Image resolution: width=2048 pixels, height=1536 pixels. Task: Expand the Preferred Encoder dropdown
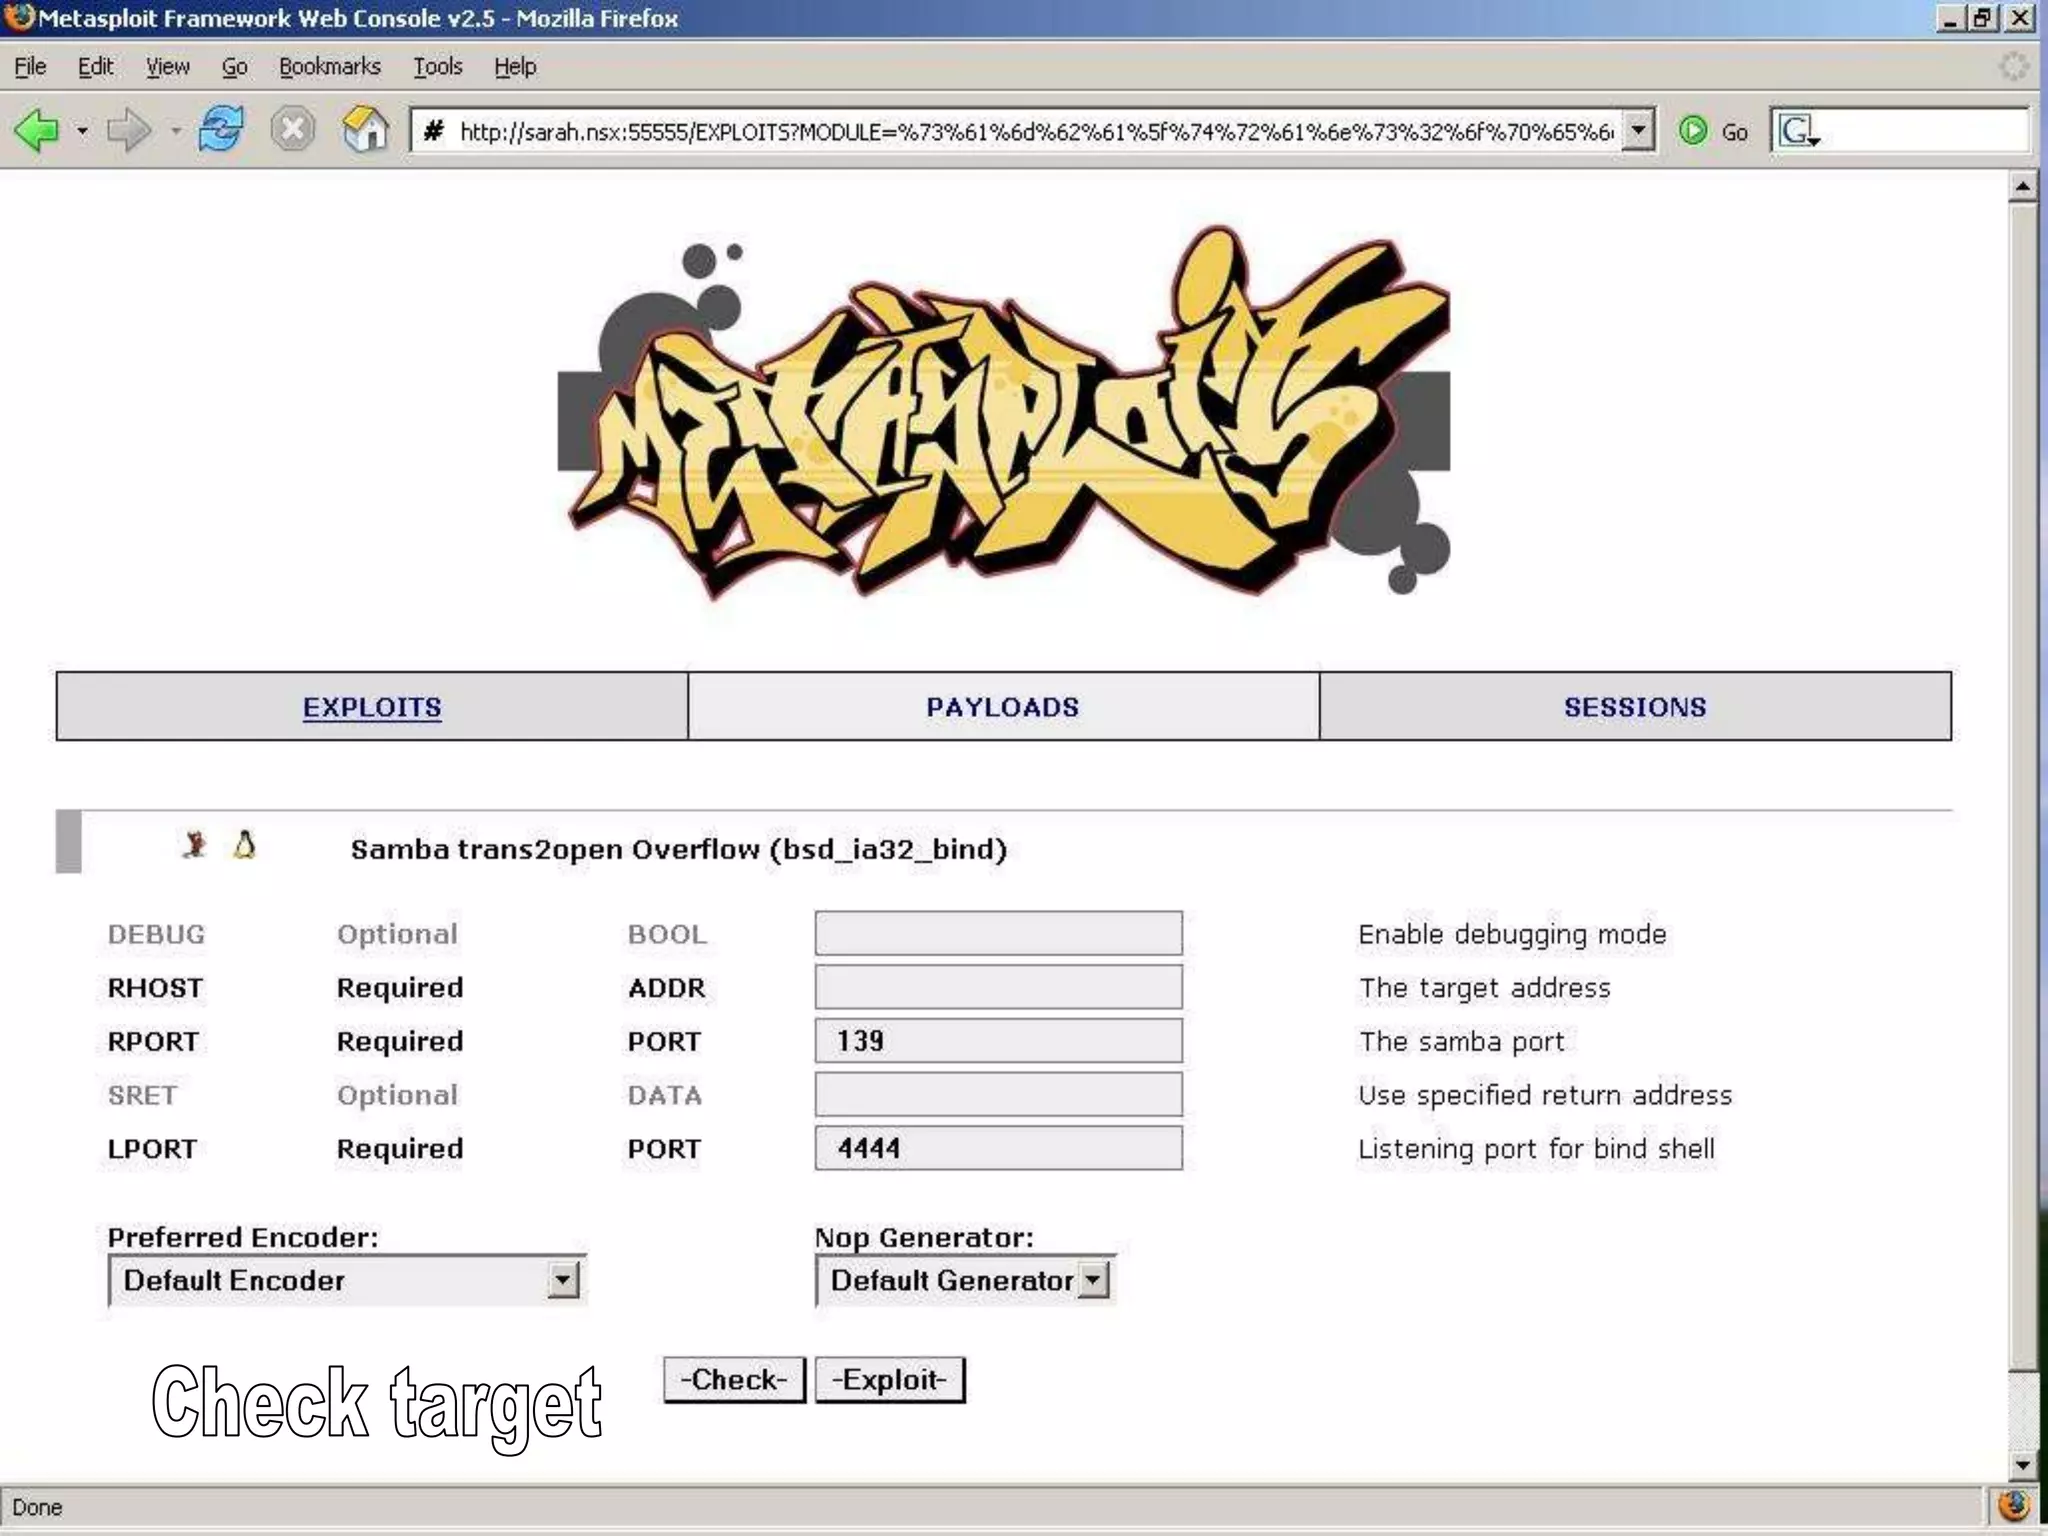tap(563, 1280)
